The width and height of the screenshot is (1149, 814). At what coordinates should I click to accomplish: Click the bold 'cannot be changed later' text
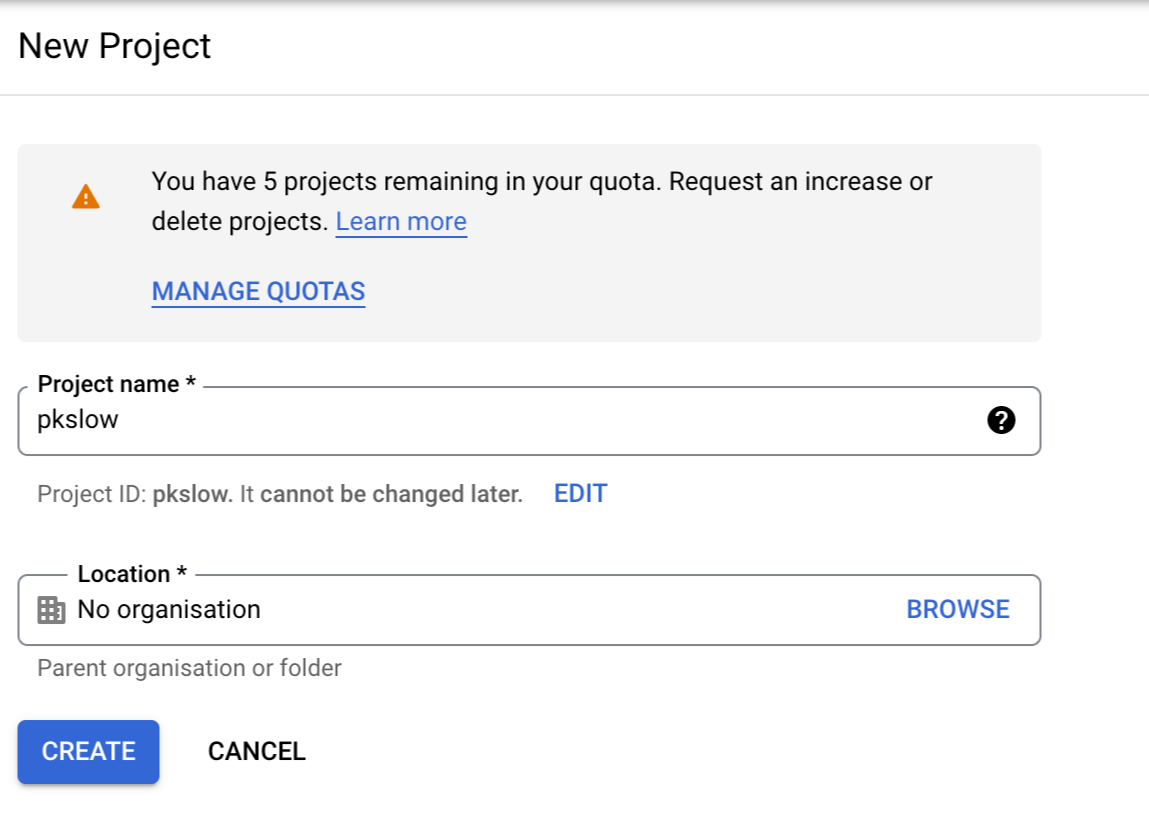pyautogui.click(x=391, y=494)
